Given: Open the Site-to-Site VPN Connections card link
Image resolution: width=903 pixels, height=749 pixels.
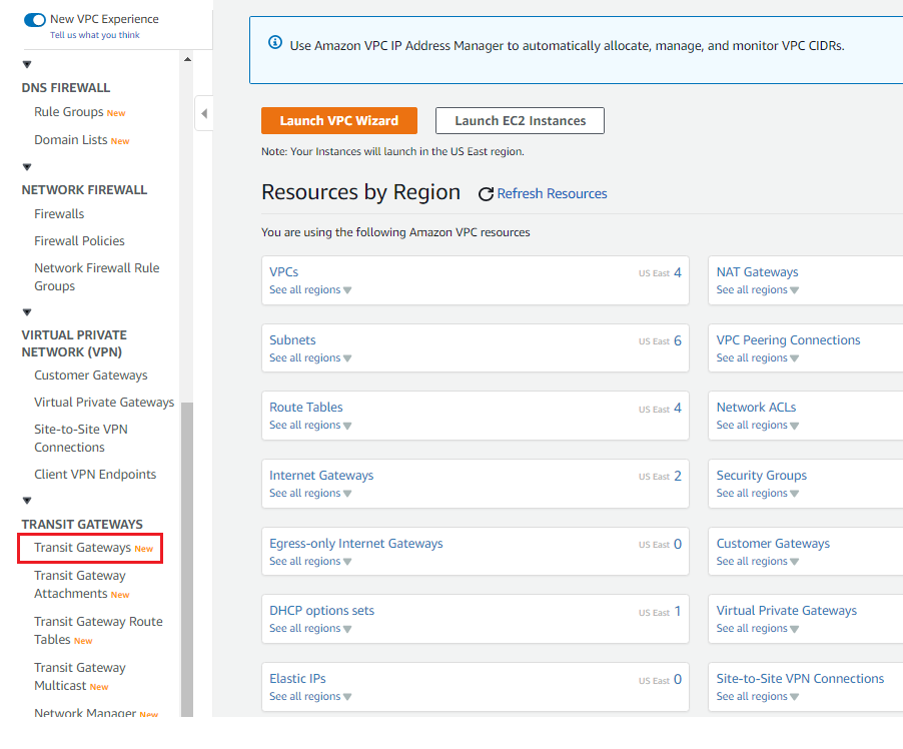Looking at the screenshot, I should (800, 678).
